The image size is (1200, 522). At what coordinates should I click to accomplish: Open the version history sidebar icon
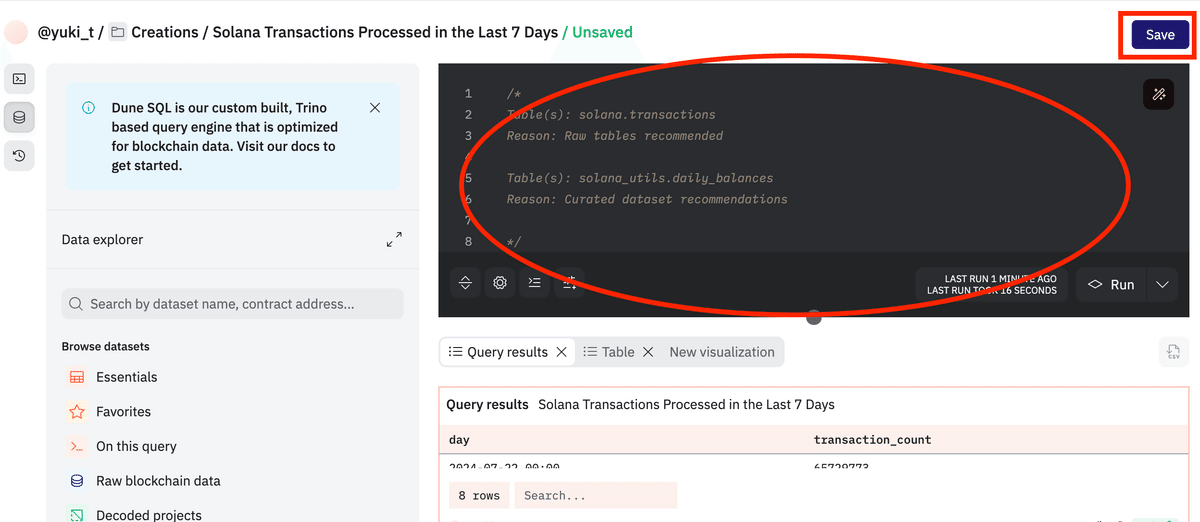click(19, 155)
